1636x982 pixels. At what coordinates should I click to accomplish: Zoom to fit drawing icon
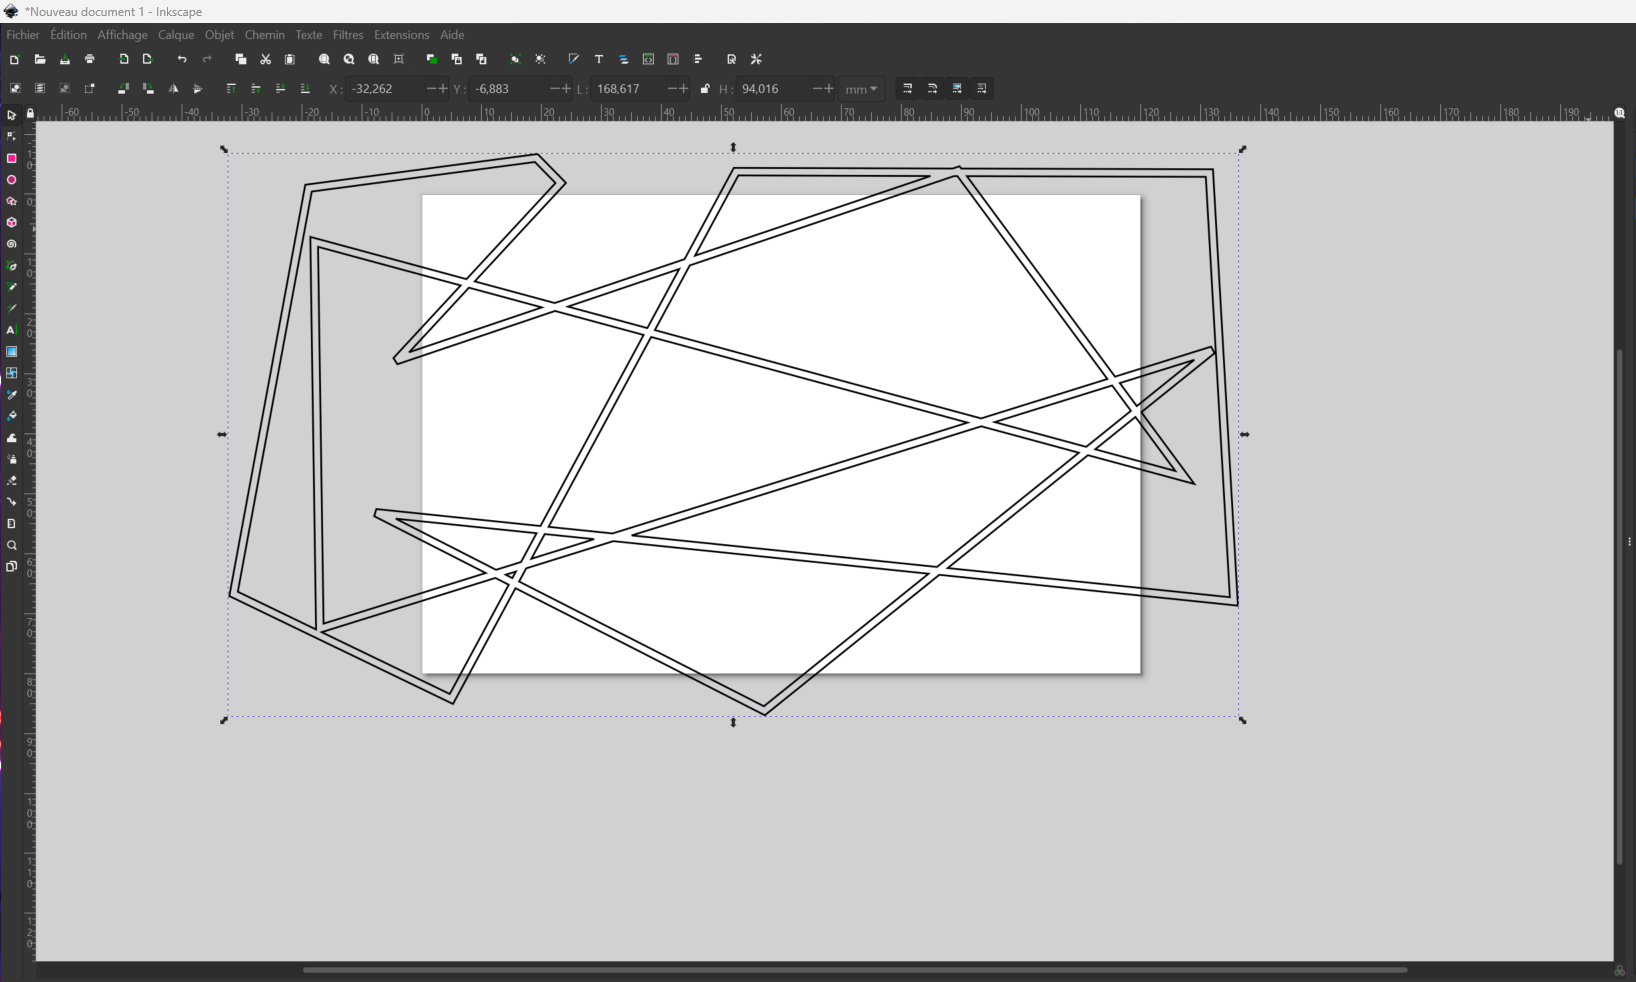tap(349, 60)
